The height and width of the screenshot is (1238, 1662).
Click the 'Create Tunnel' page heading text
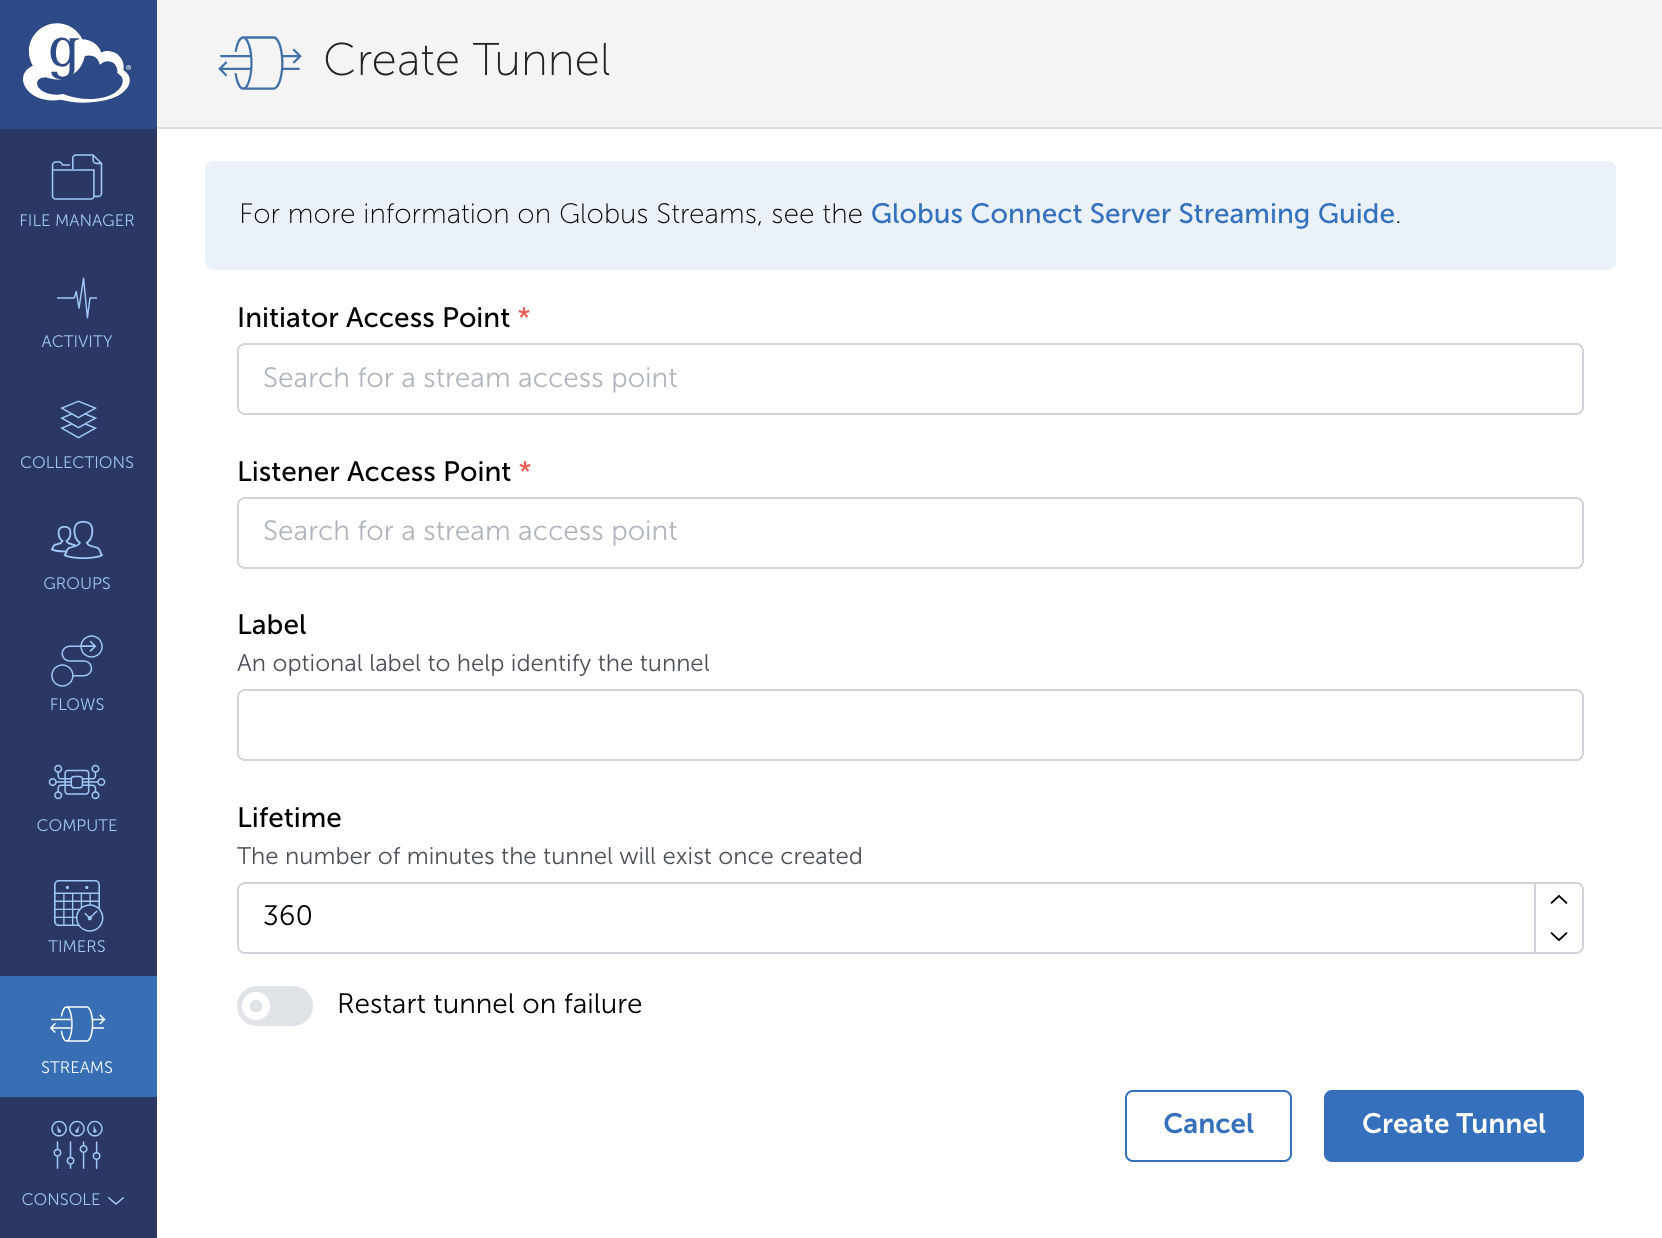coord(467,60)
